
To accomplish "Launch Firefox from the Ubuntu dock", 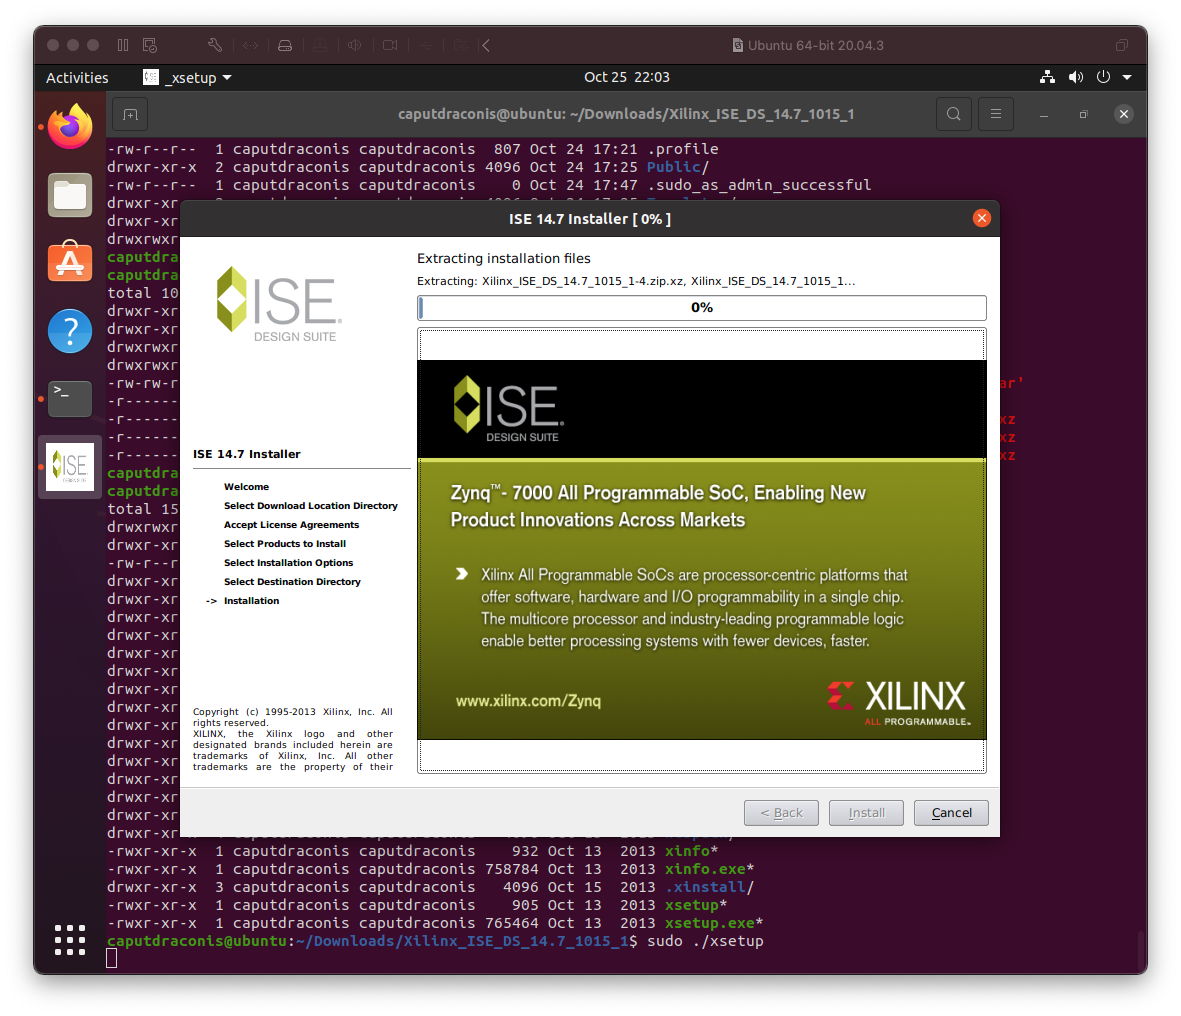I will (70, 127).
